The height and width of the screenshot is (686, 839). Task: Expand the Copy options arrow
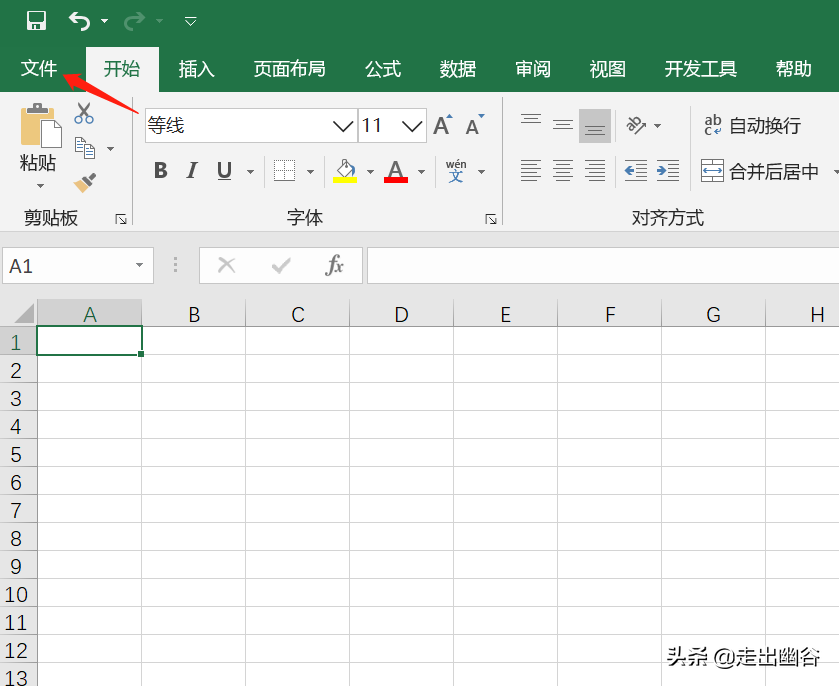click(110, 149)
